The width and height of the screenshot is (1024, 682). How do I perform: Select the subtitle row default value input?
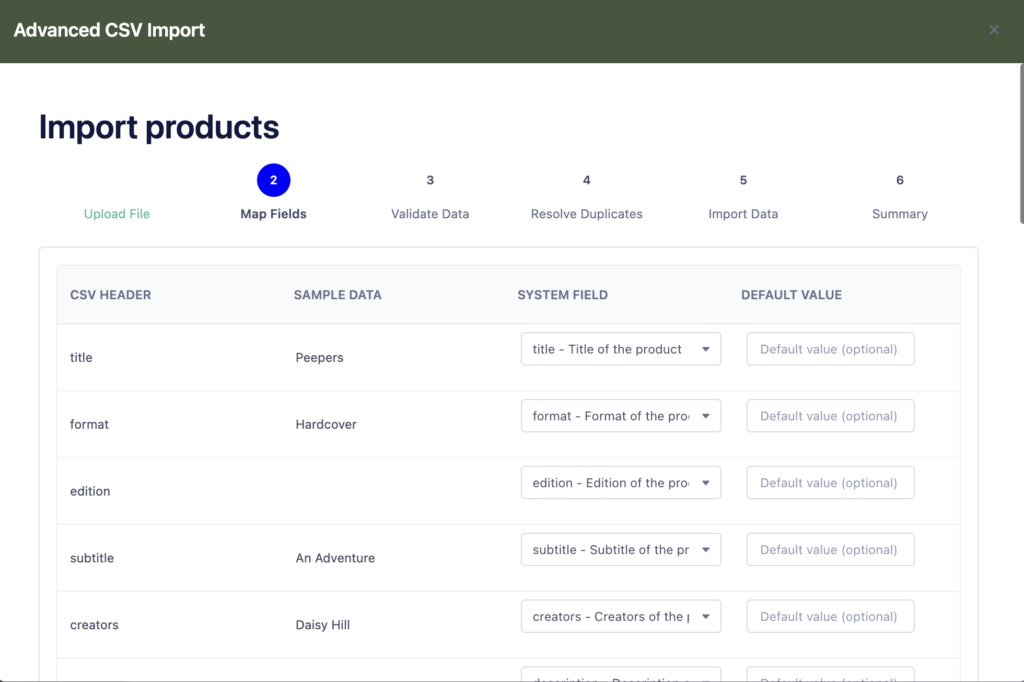click(830, 550)
